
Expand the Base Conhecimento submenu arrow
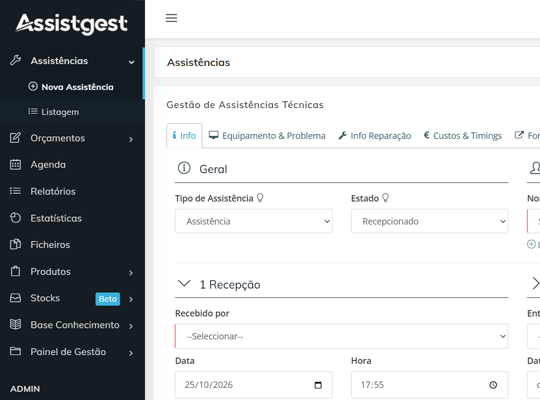click(131, 326)
